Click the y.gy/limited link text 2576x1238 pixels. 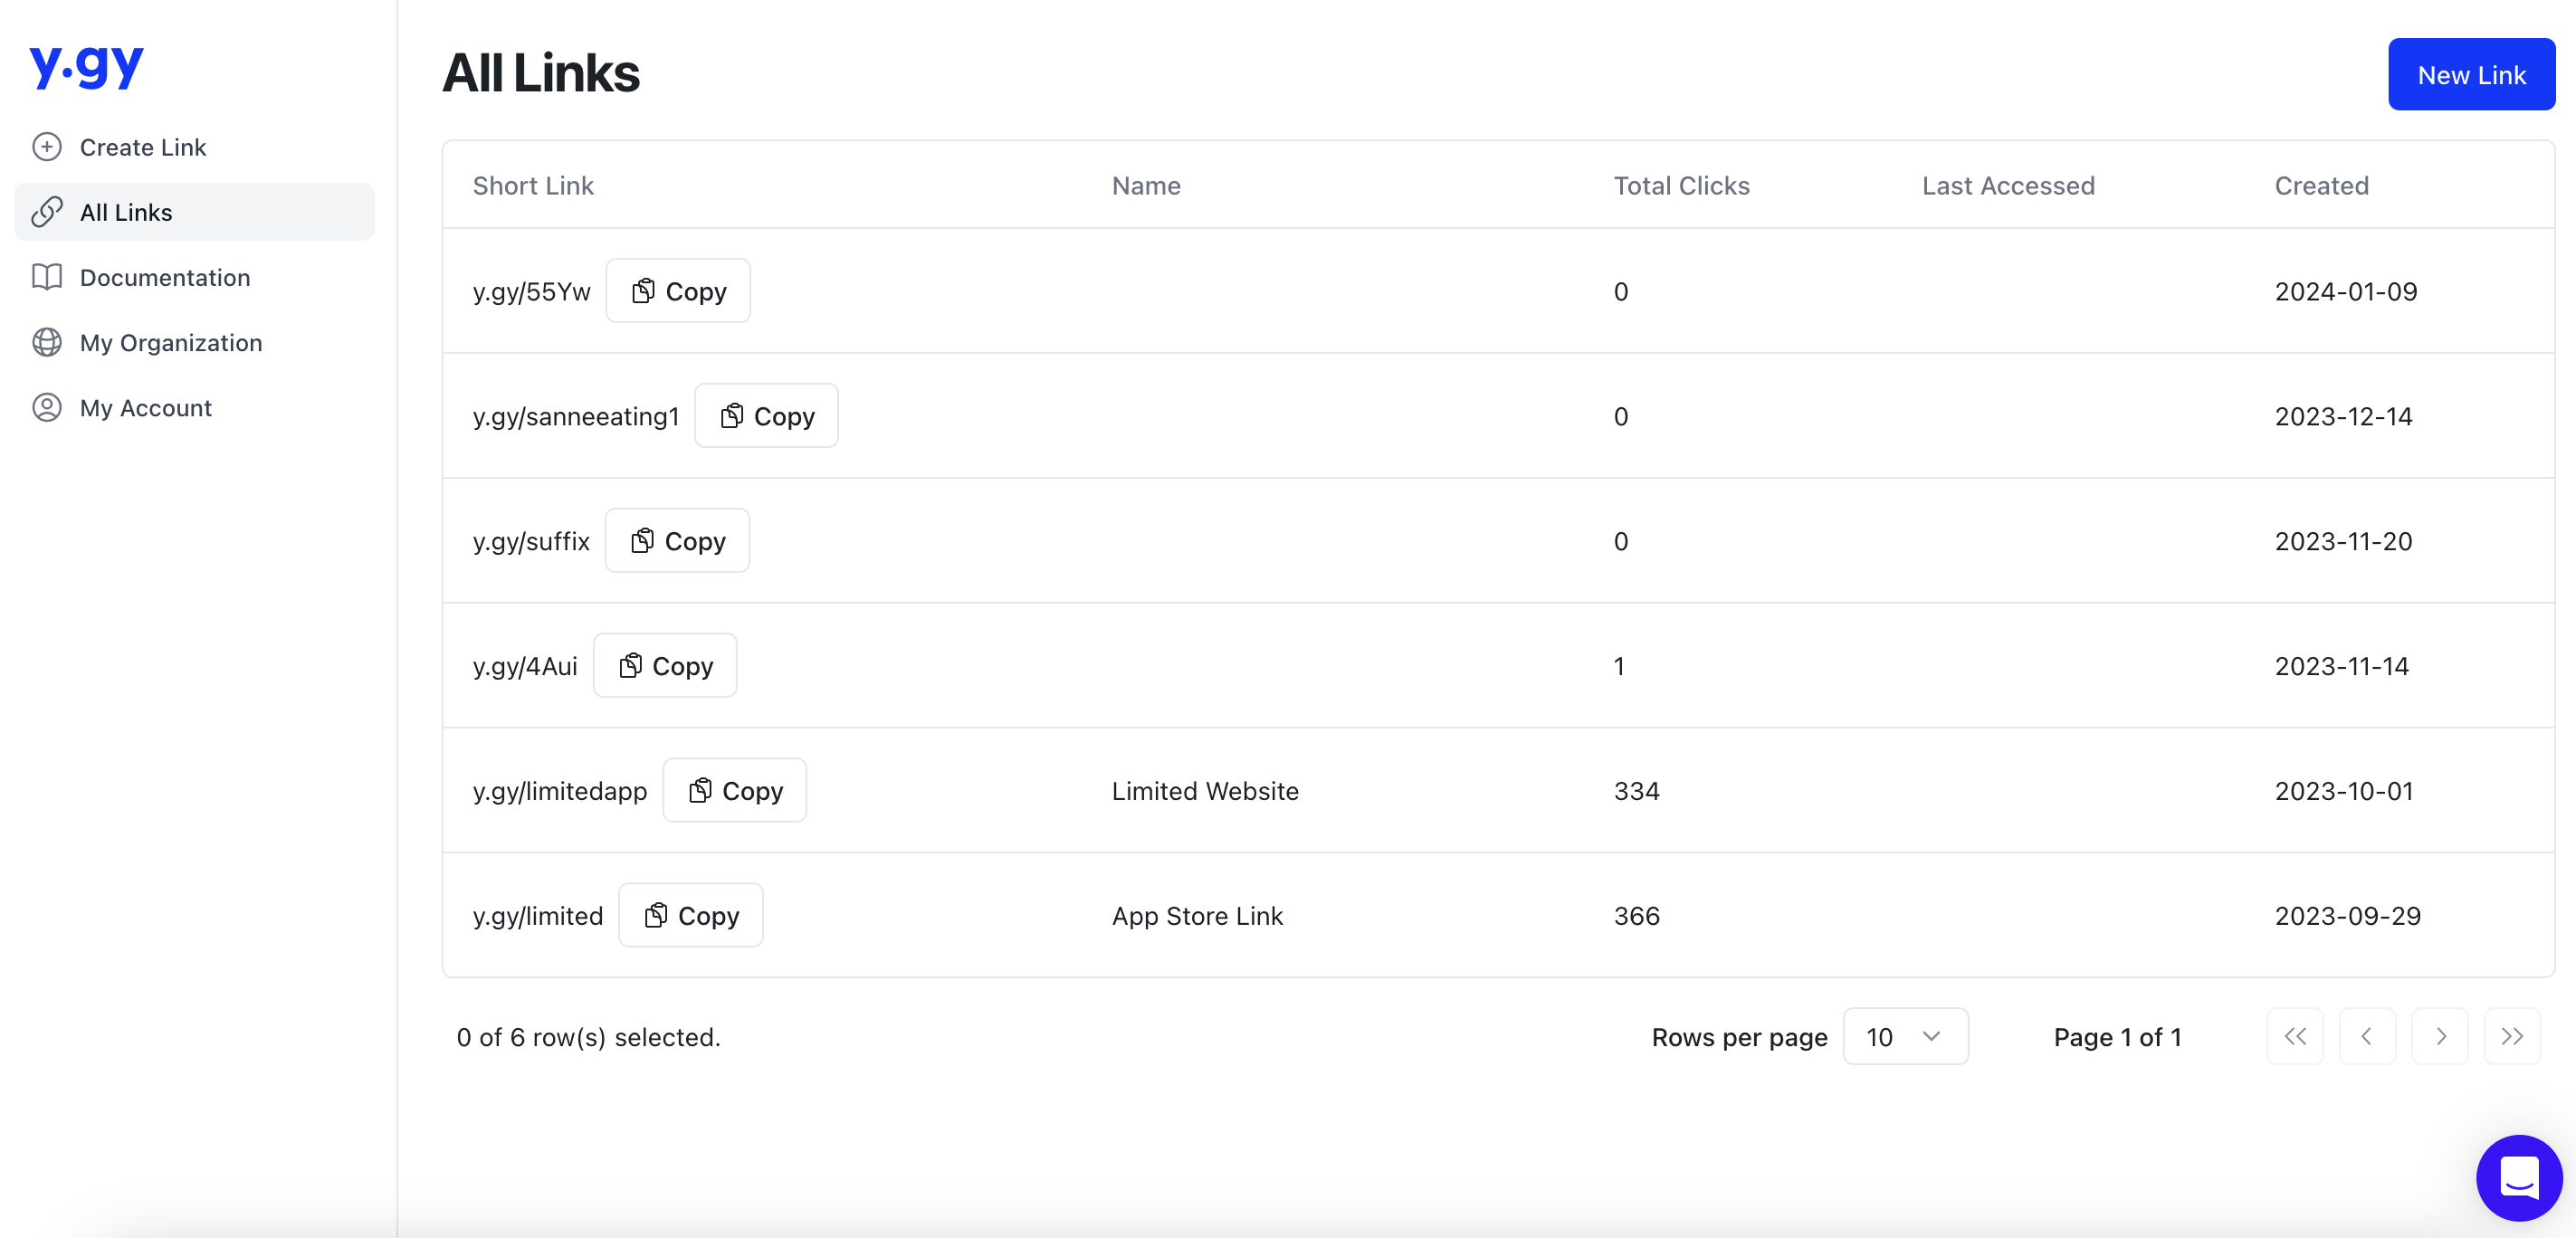click(538, 916)
